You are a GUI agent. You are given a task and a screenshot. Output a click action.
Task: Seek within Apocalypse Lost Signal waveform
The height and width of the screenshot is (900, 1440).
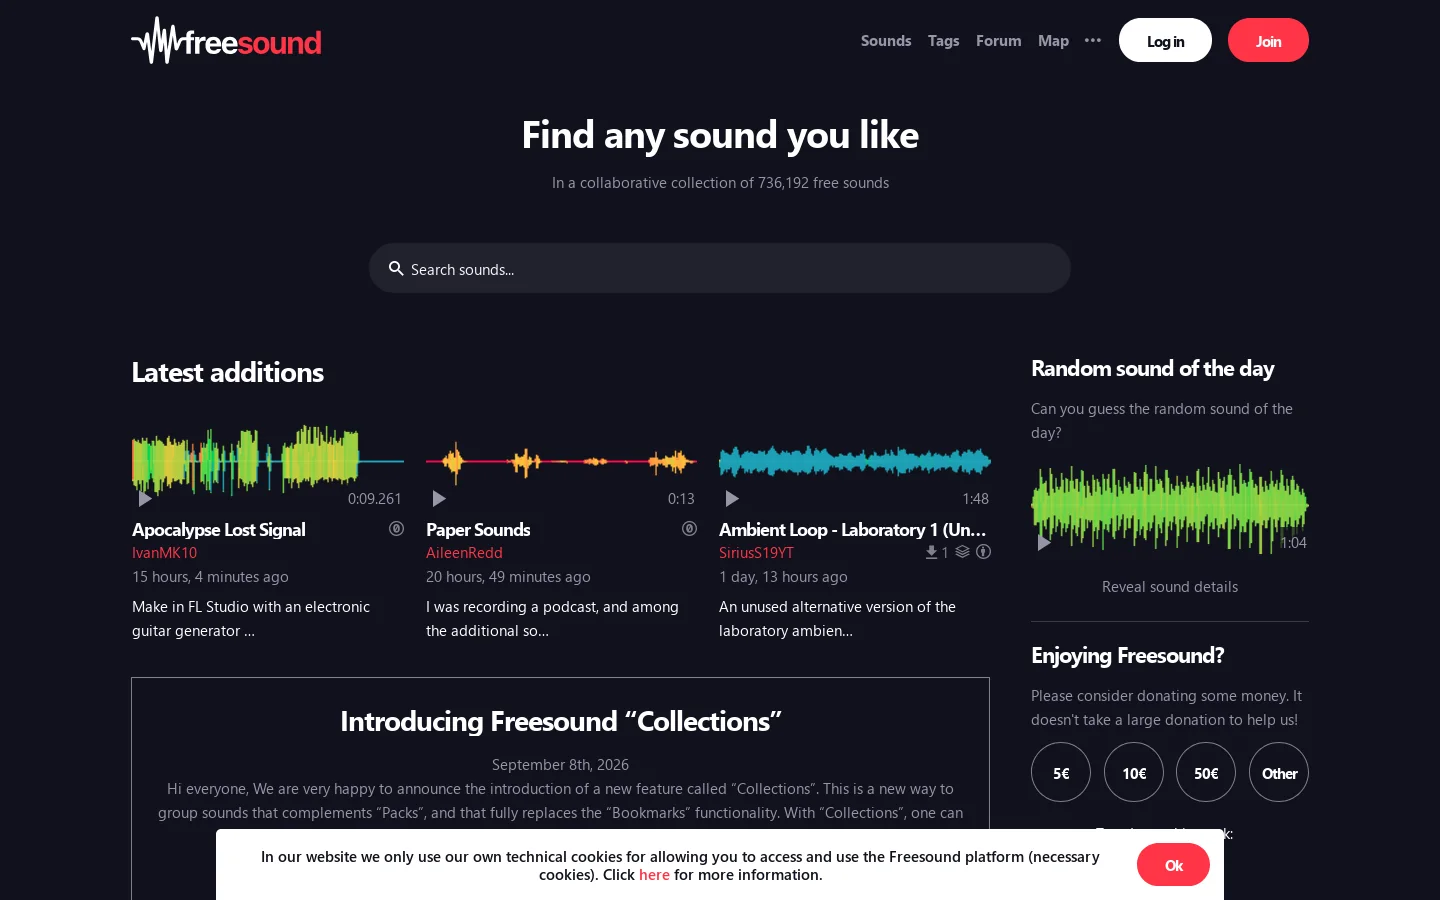(x=268, y=461)
